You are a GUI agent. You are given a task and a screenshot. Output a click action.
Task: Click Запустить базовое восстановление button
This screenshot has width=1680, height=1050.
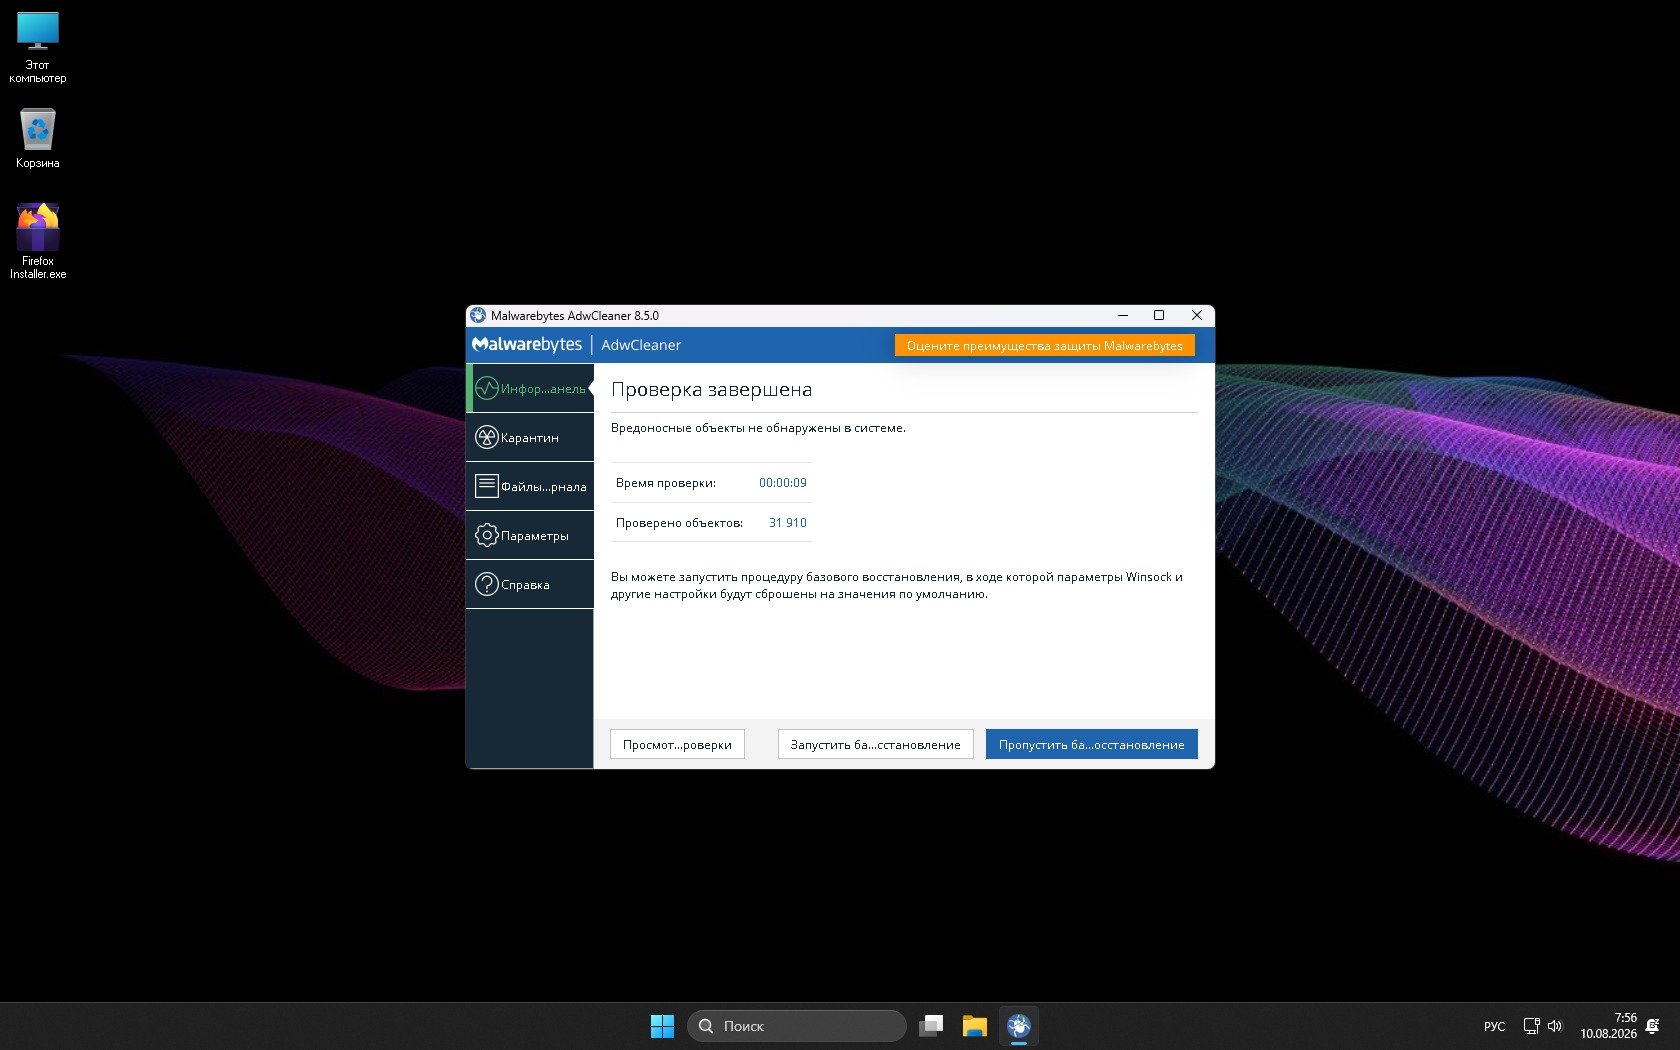pos(875,744)
